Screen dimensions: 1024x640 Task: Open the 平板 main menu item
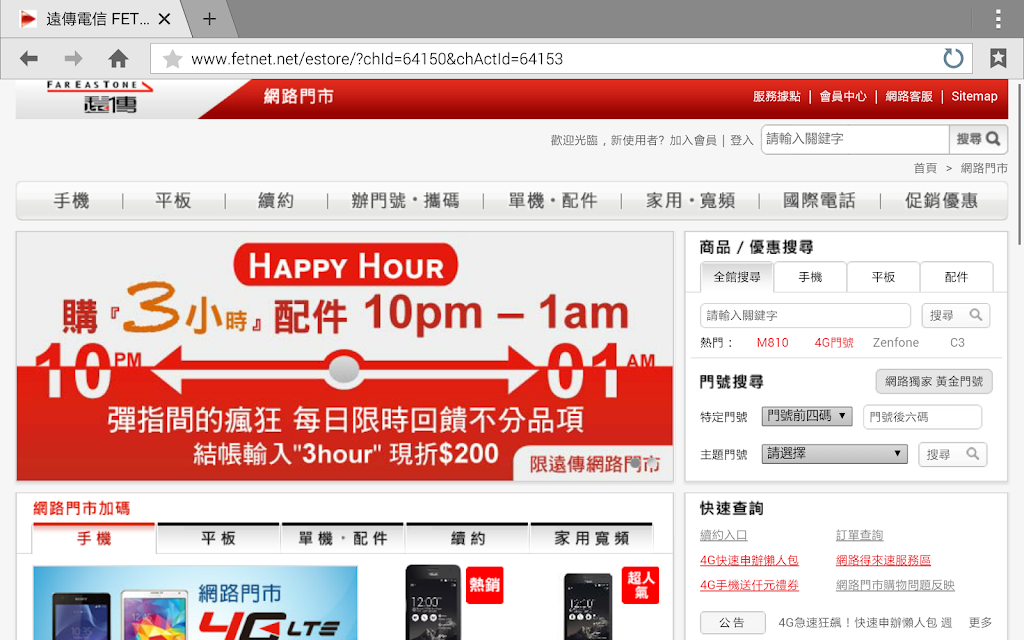pos(173,200)
